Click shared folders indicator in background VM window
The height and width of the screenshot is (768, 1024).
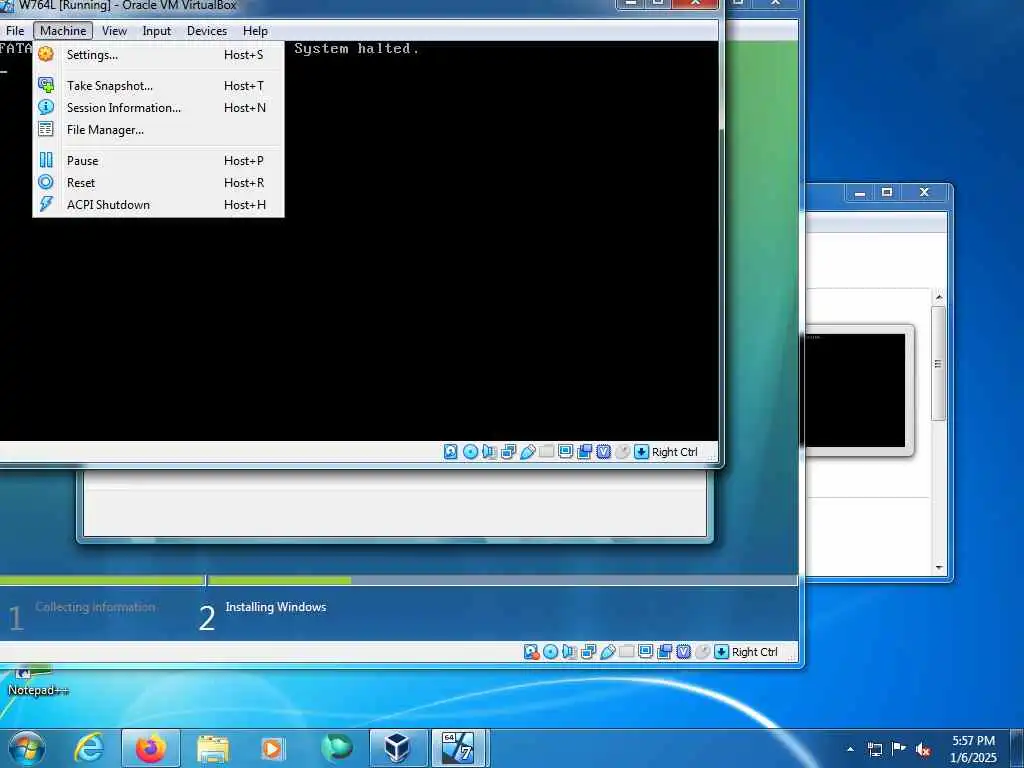click(x=626, y=652)
